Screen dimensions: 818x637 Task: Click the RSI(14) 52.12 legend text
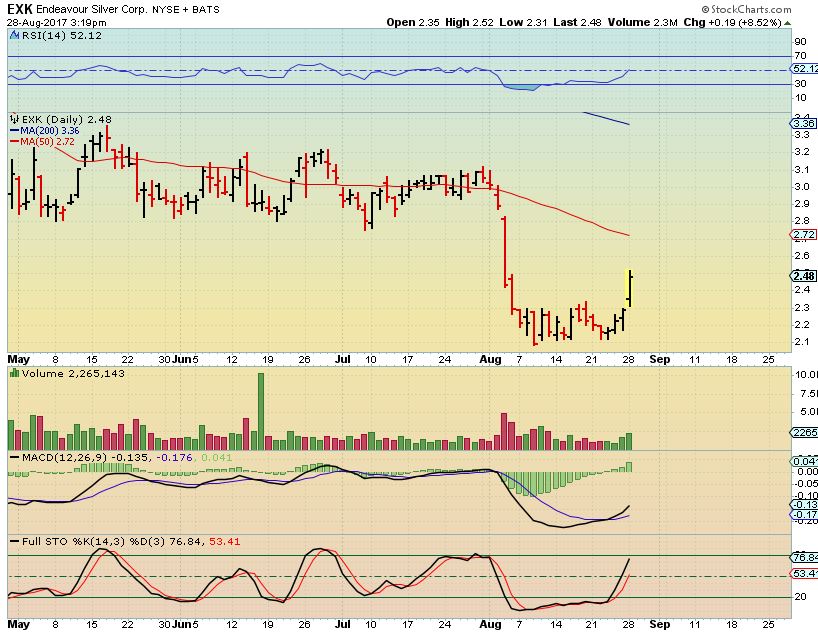pyautogui.click(x=62, y=35)
